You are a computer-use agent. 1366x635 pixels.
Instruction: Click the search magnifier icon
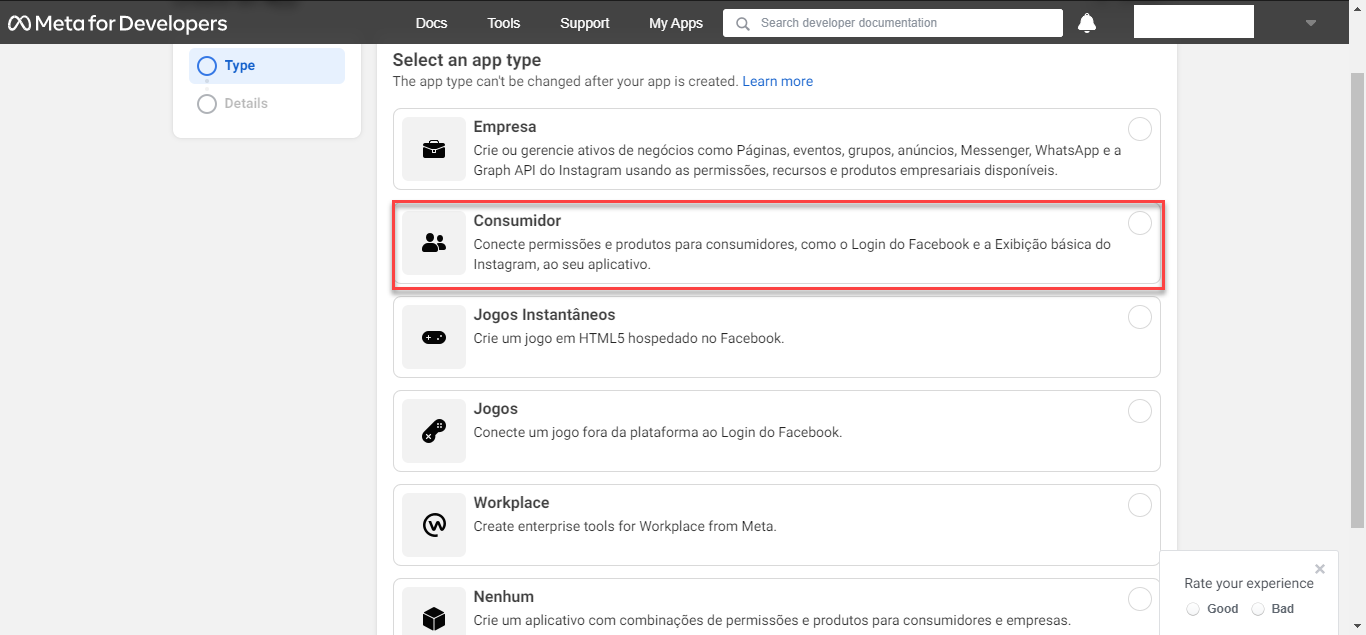coord(742,23)
